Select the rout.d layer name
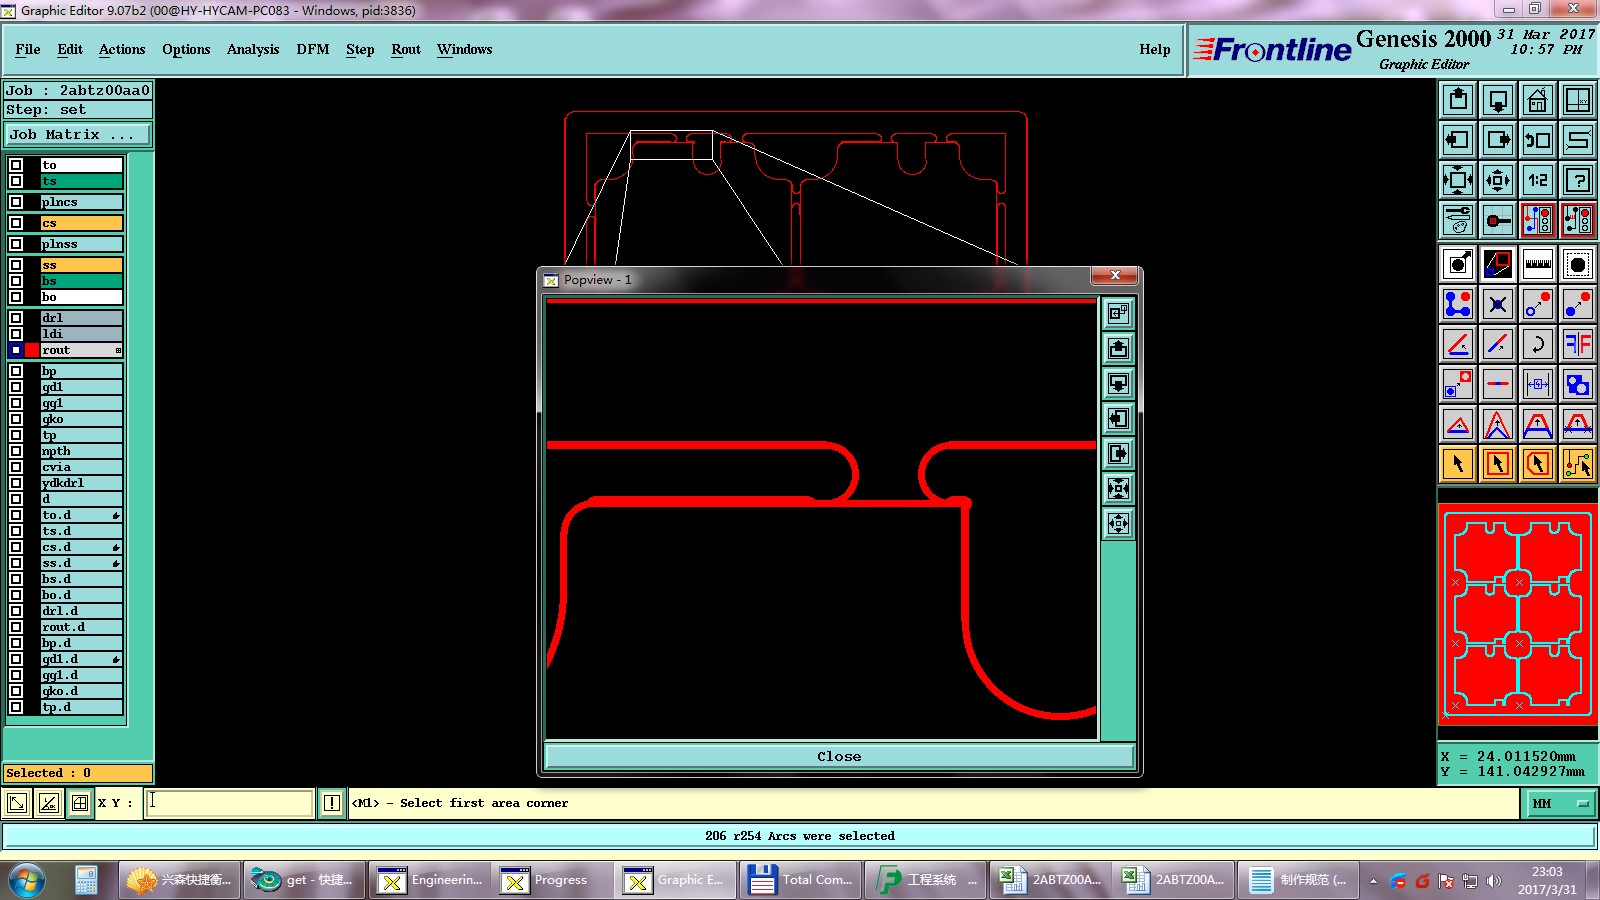The image size is (1600, 900). pos(81,627)
